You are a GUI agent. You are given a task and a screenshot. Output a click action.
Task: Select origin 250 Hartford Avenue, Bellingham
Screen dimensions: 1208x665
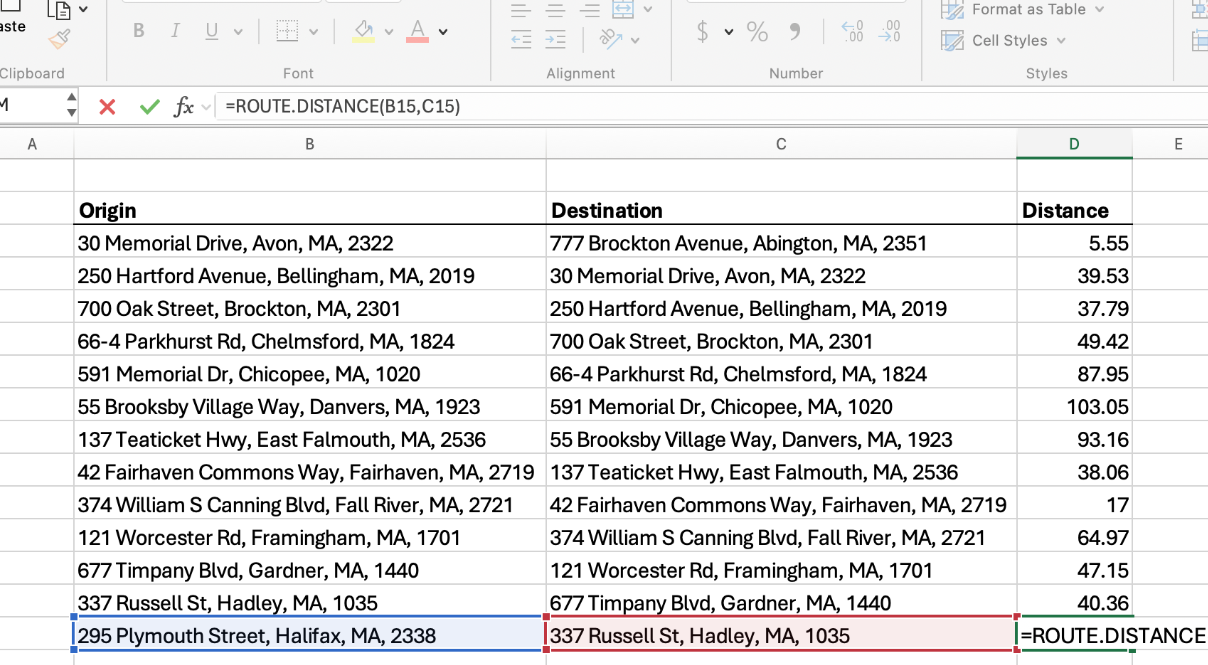[x=310, y=276]
